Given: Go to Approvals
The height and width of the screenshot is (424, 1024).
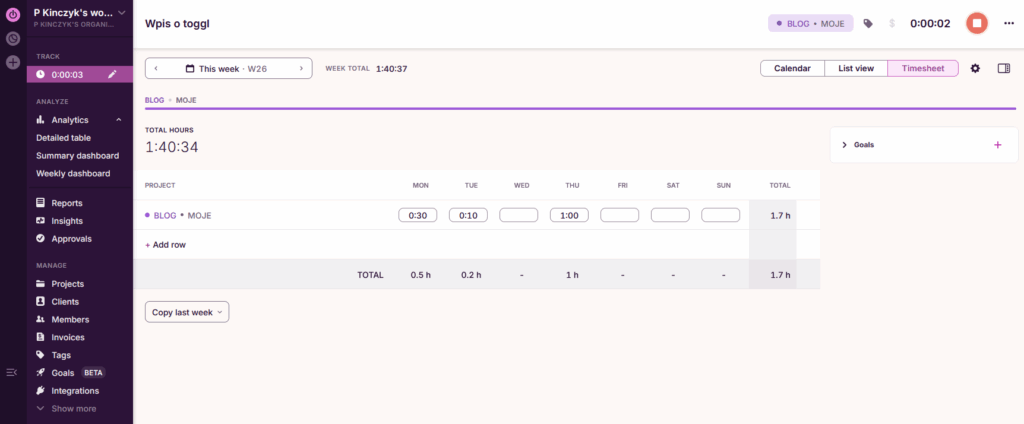Looking at the screenshot, I should tap(71, 238).
